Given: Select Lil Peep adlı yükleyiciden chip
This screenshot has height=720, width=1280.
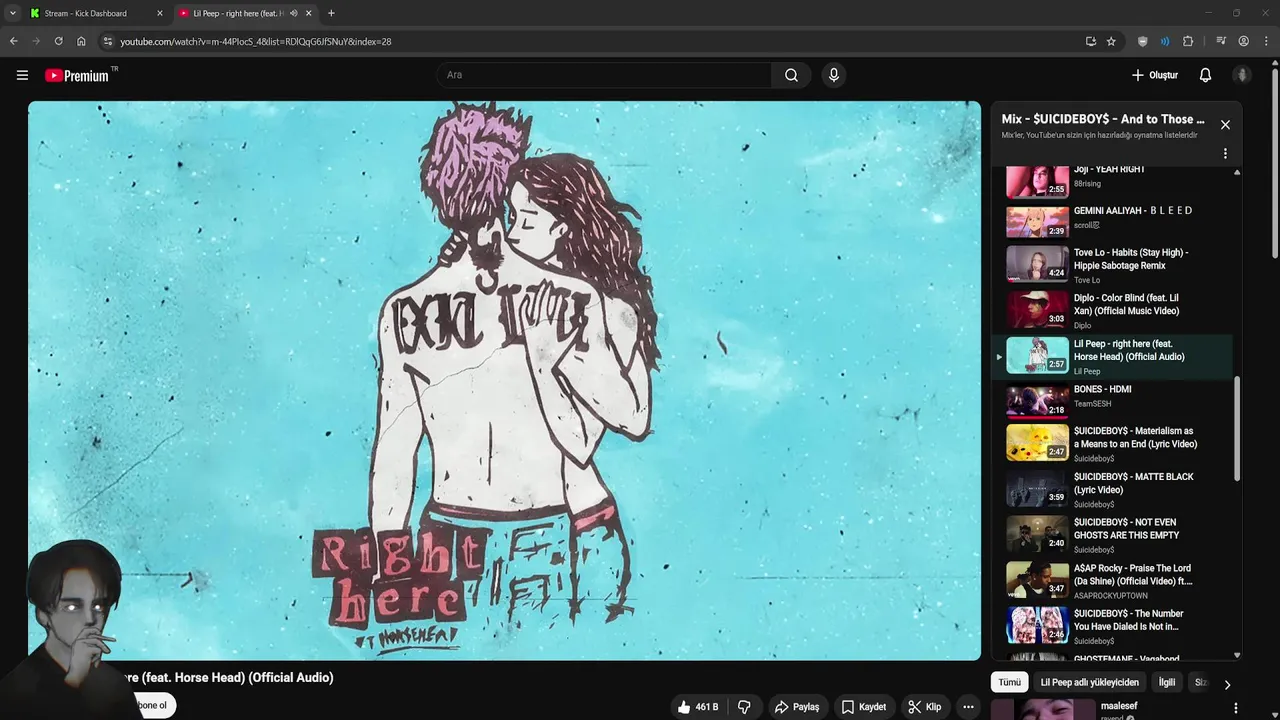Looking at the screenshot, I should pyautogui.click(x=1089, y=682).
